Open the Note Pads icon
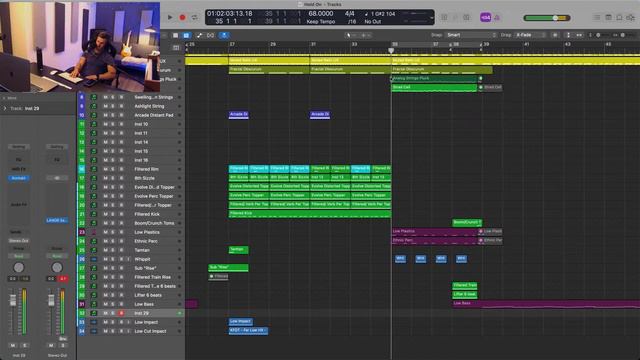 608,18
